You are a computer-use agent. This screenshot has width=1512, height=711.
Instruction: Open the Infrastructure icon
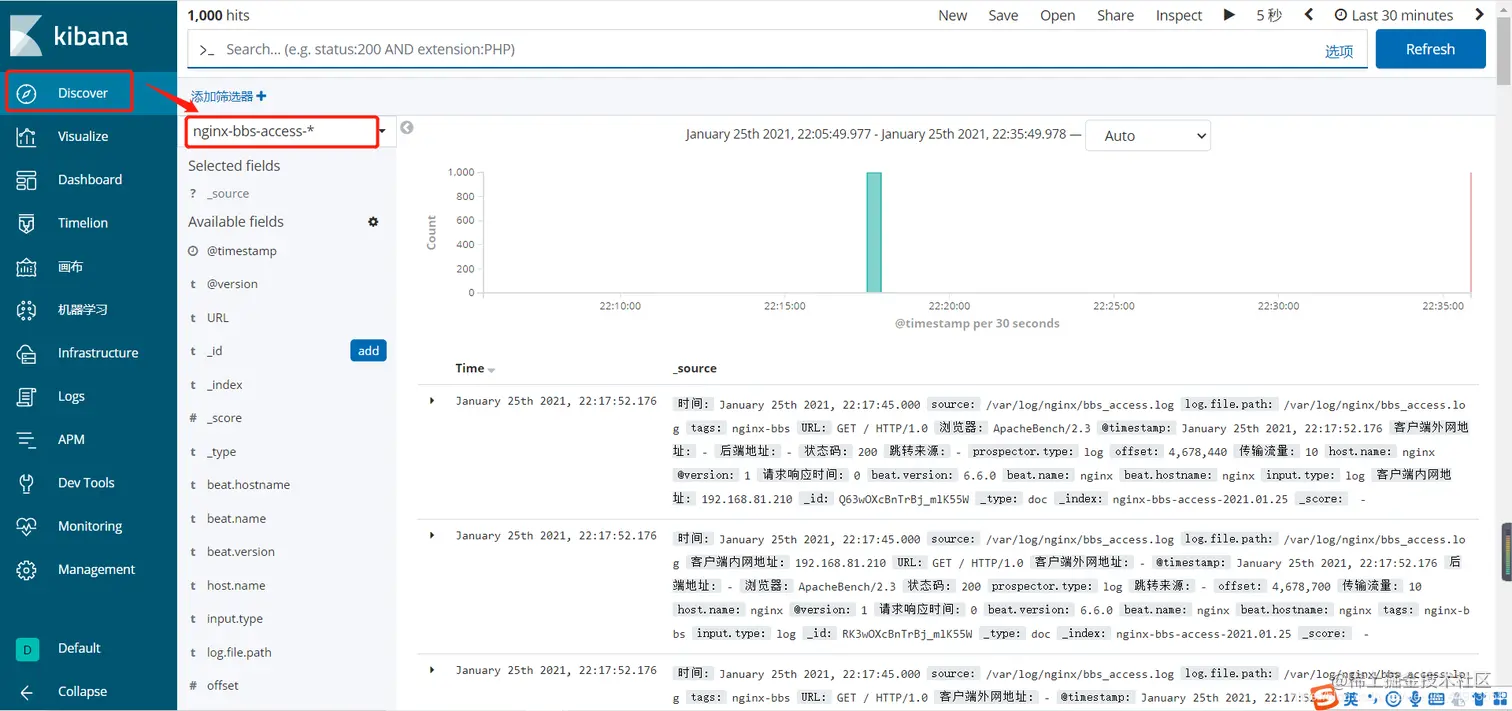coord(27,353)
